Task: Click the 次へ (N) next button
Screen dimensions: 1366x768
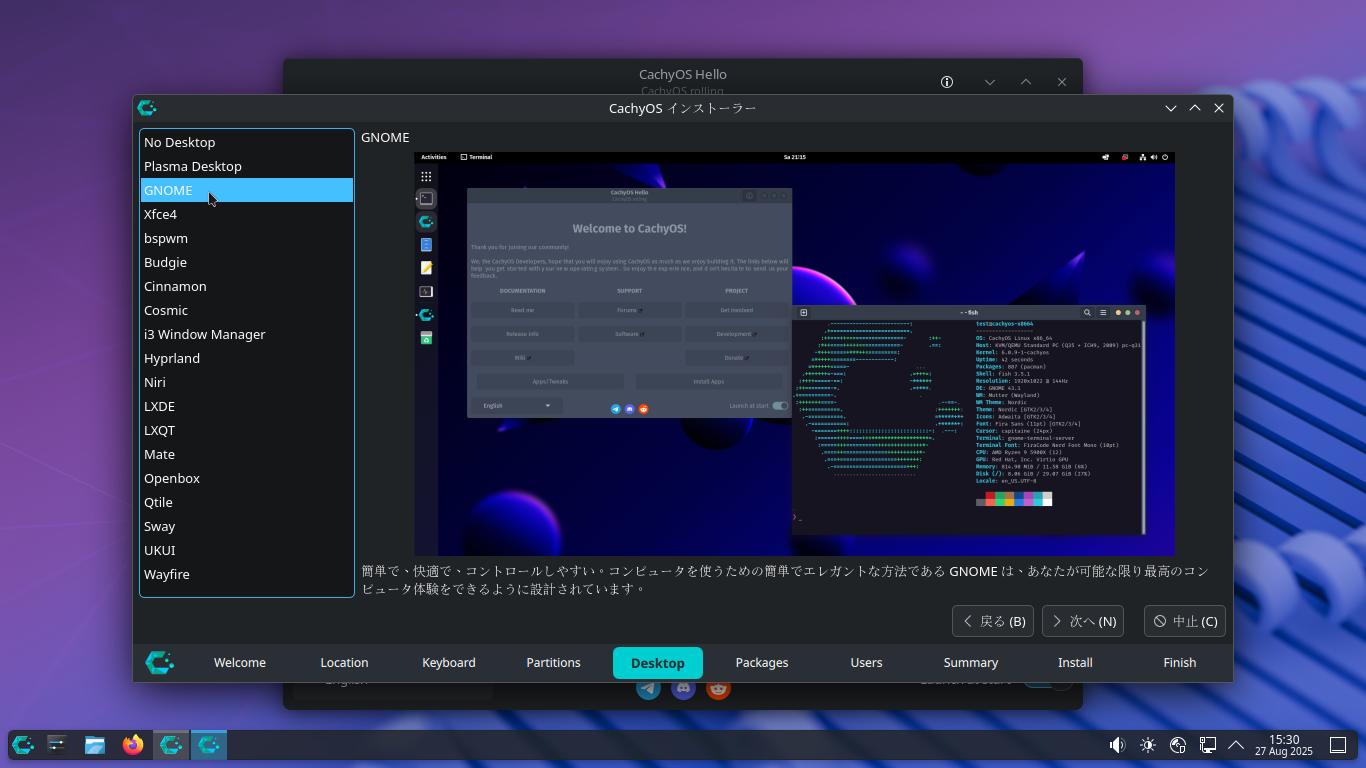Action: [1082, 621]
